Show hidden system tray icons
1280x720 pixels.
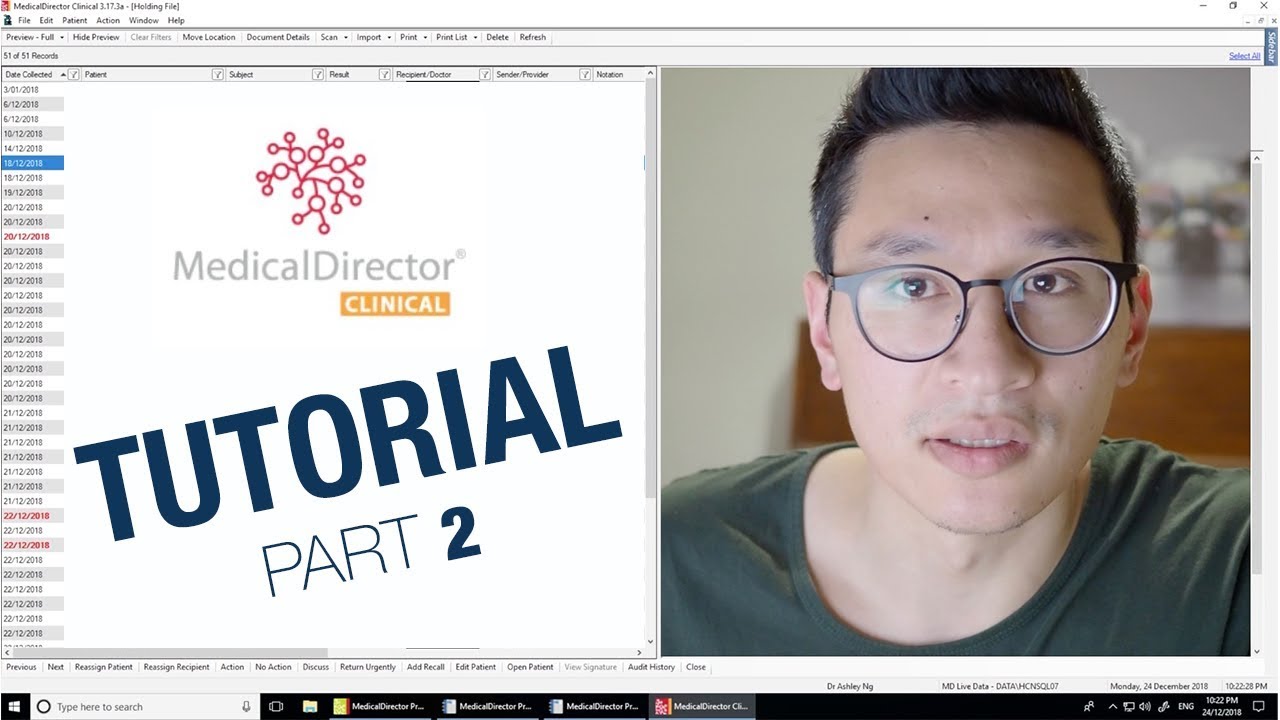pyautogui.click(x=1113, y=706)
